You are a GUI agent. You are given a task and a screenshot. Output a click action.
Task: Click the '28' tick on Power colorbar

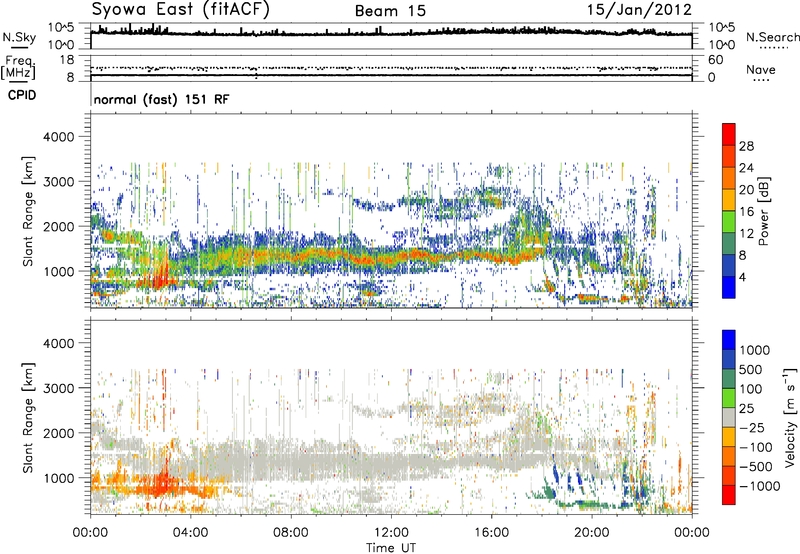click(746, 146)
